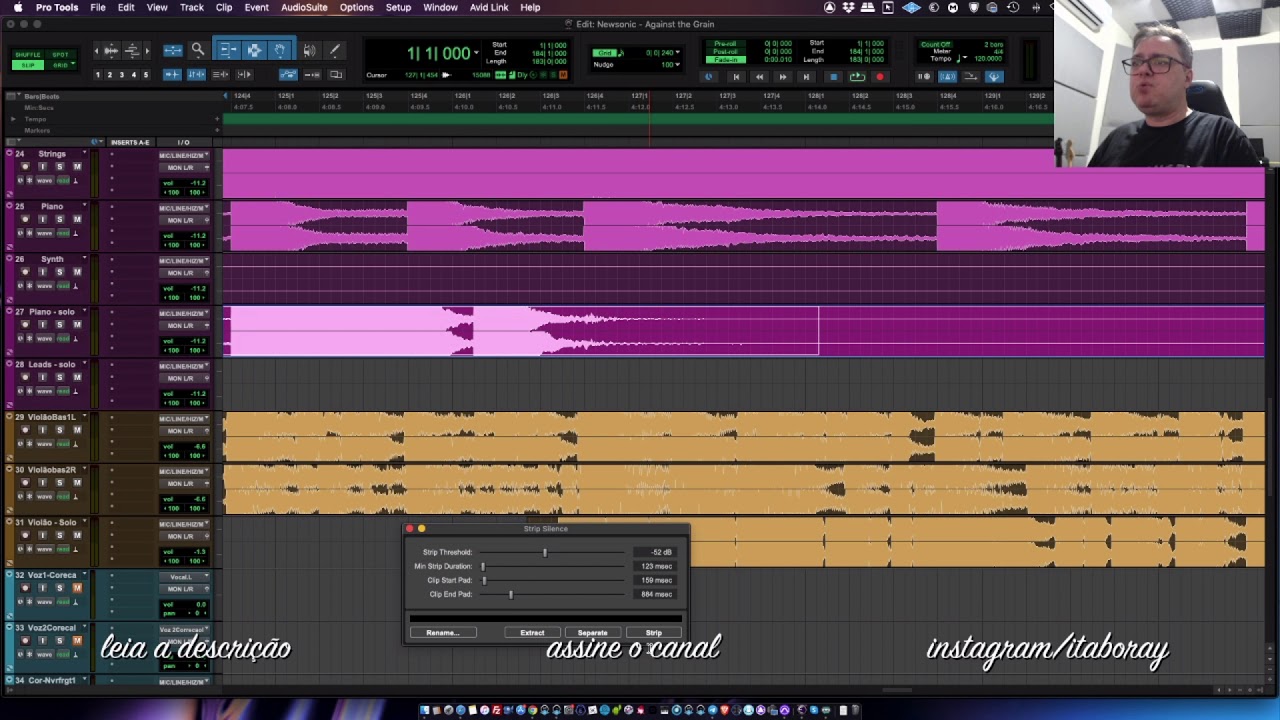Click the Rewind transport button

(x=759, y=76)
